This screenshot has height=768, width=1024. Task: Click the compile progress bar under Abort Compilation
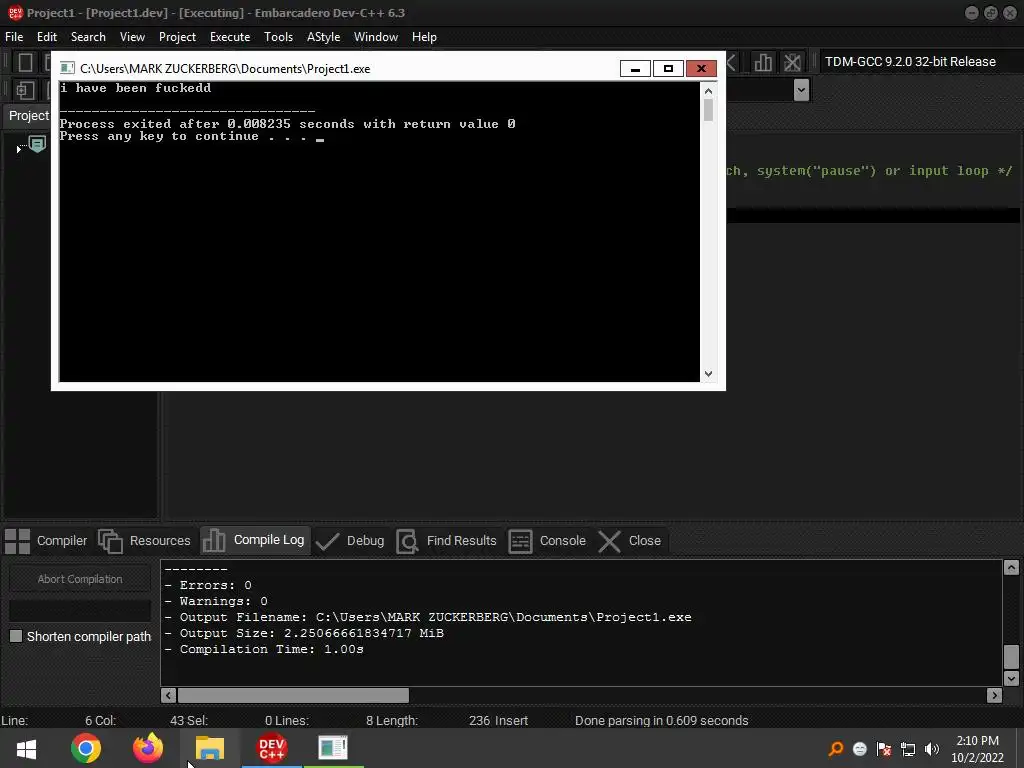coord(80,610)
